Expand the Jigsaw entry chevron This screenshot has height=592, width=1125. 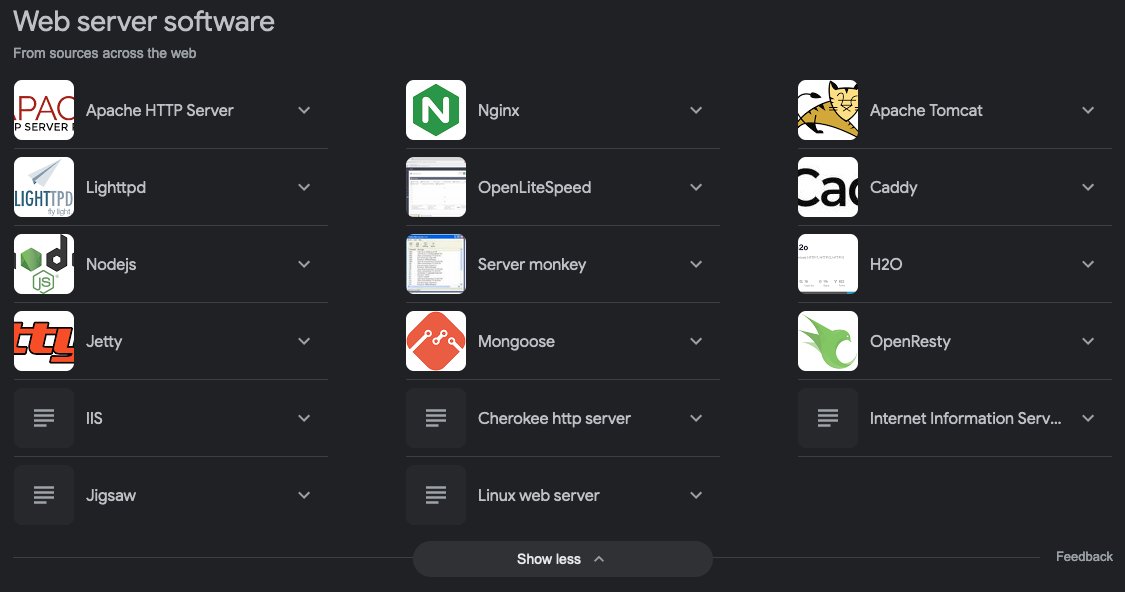tap(304, 495)
